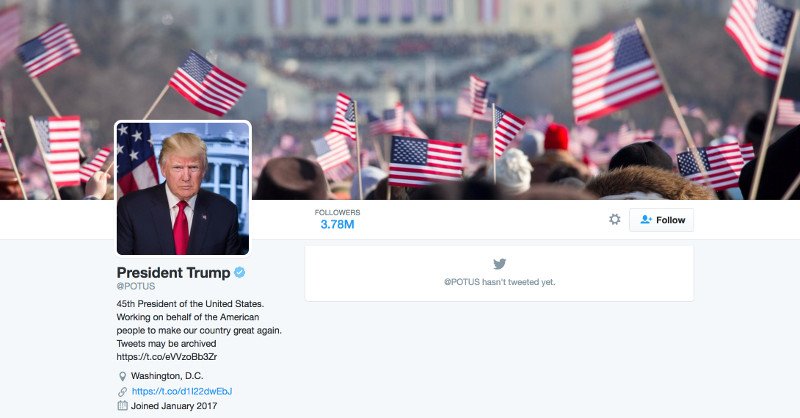Screen dimensions: 800x418
Task: Click the location pin icon
Action: click(122, 376)
